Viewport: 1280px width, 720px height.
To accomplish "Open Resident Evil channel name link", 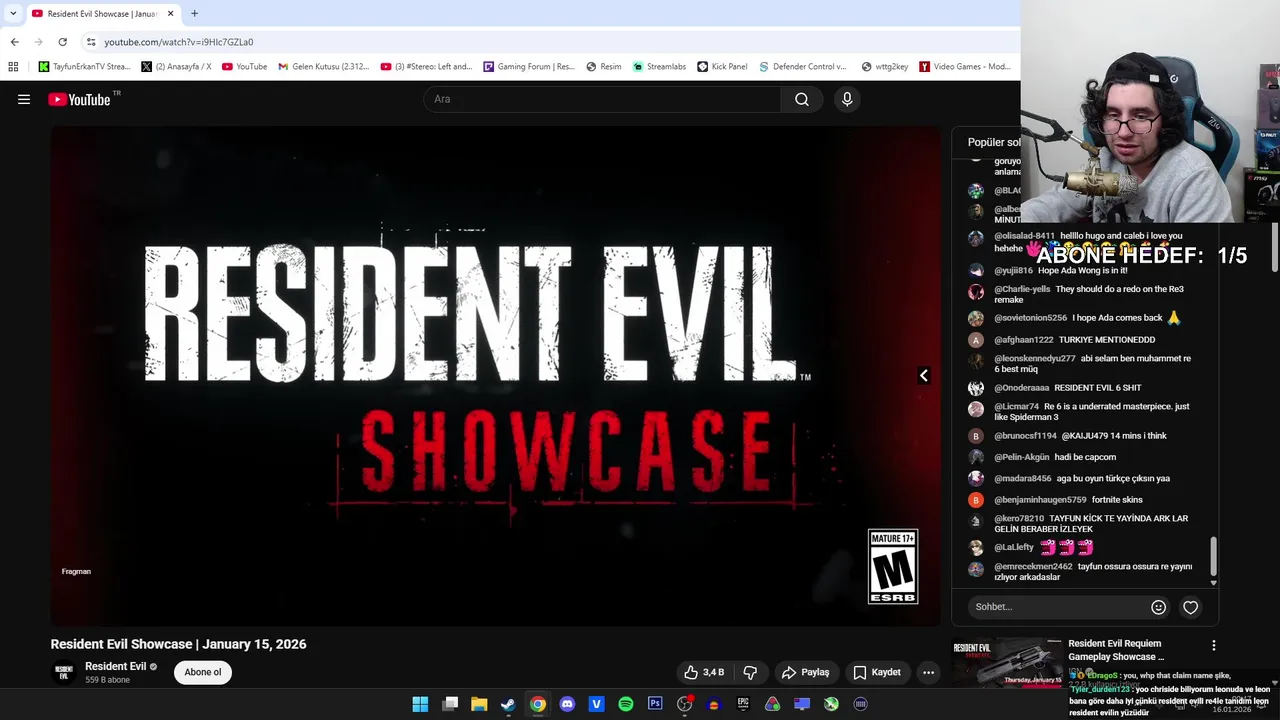I will (x=115, y=666).
